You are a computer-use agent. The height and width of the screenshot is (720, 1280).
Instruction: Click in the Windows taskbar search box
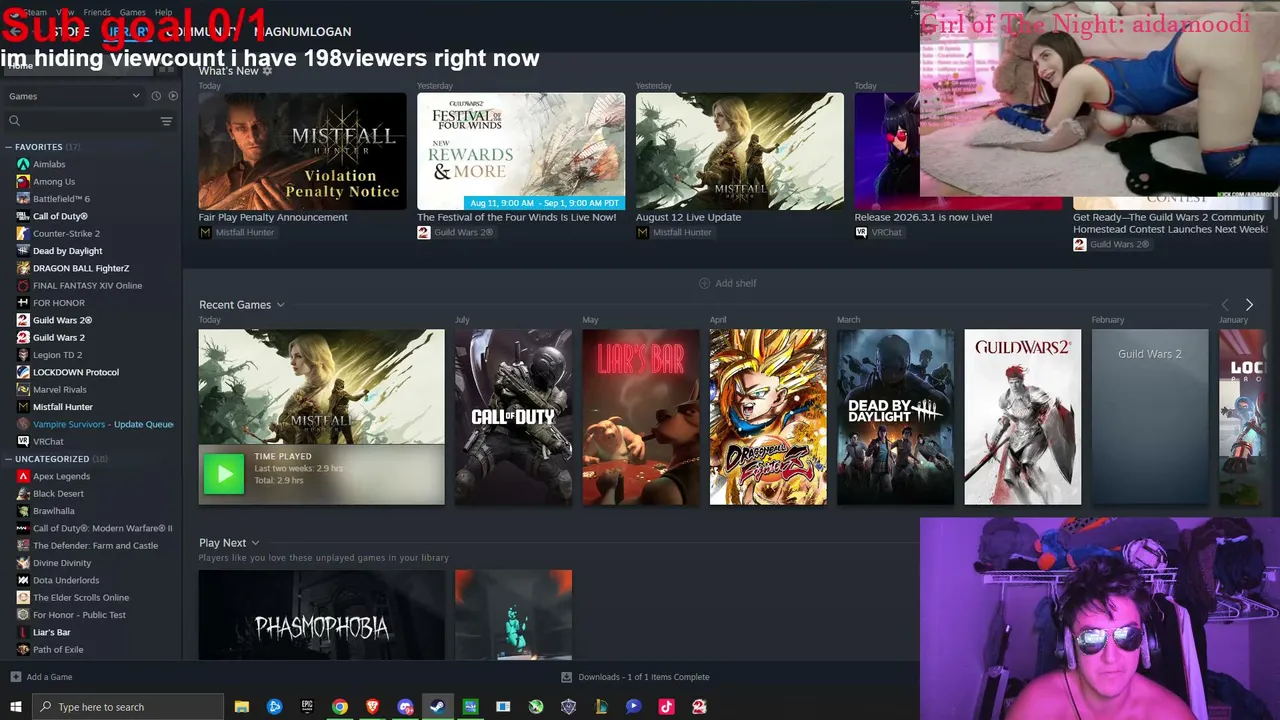[128, 707]
